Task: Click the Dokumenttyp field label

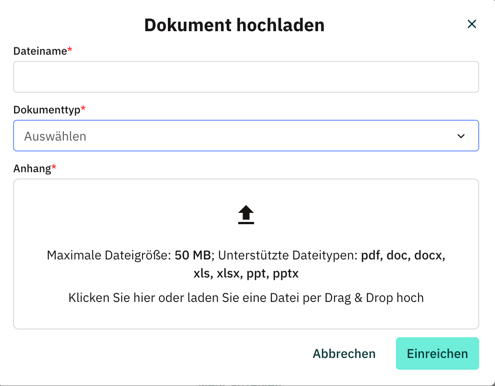Action: tap(47, 110)
